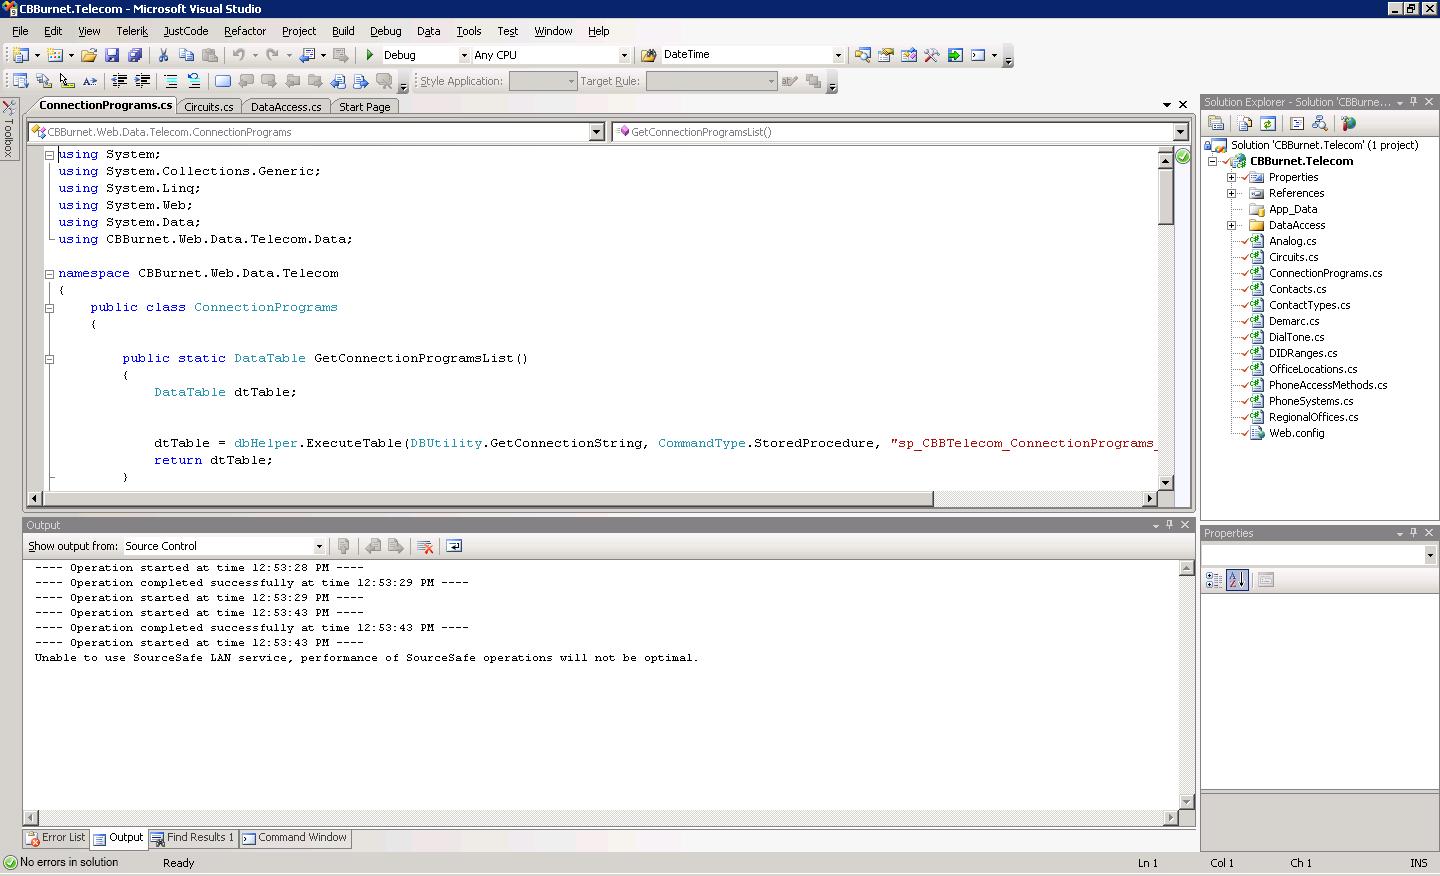The width and height of the screenshot is (1440, 876).
Task: Open the Toolbox icon with hammer and wrench
Action: (x=931, y=55)
